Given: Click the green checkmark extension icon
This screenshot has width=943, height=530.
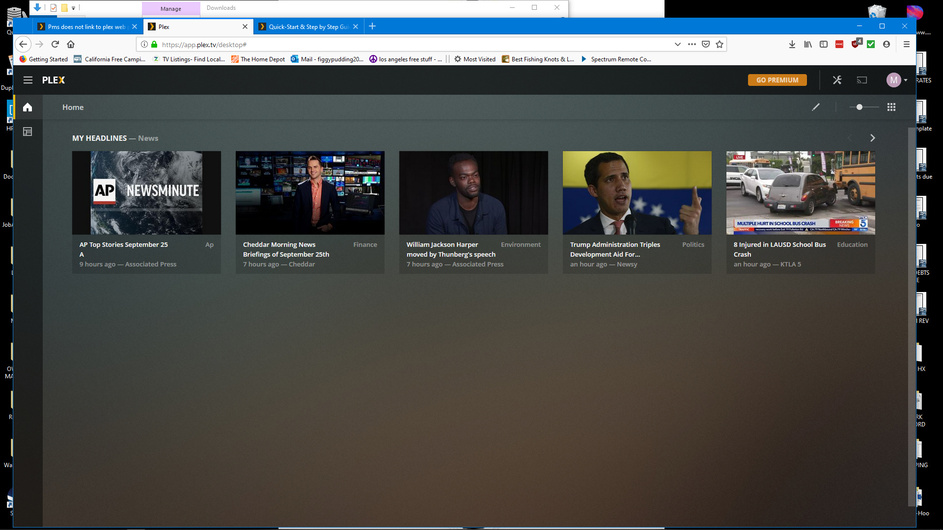Looking at the screenshot, I should click(x=871, y=44).
